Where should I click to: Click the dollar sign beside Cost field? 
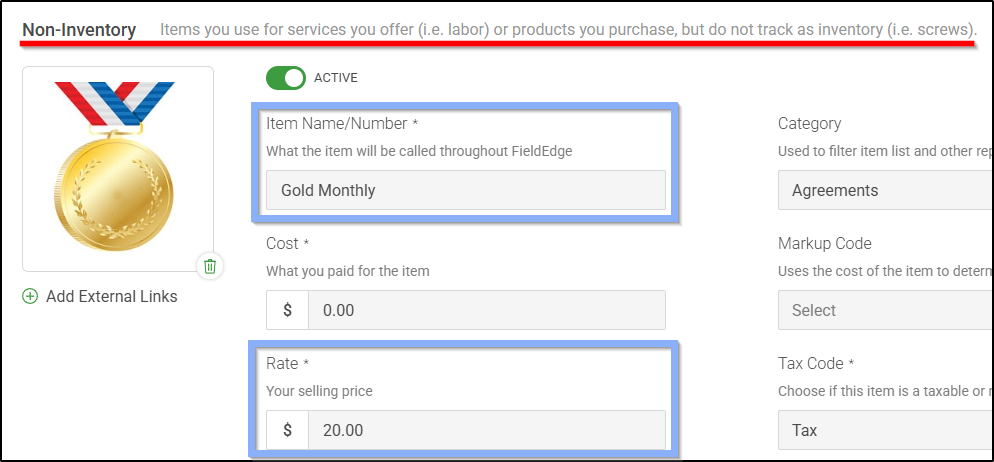[x=287, y=310]
